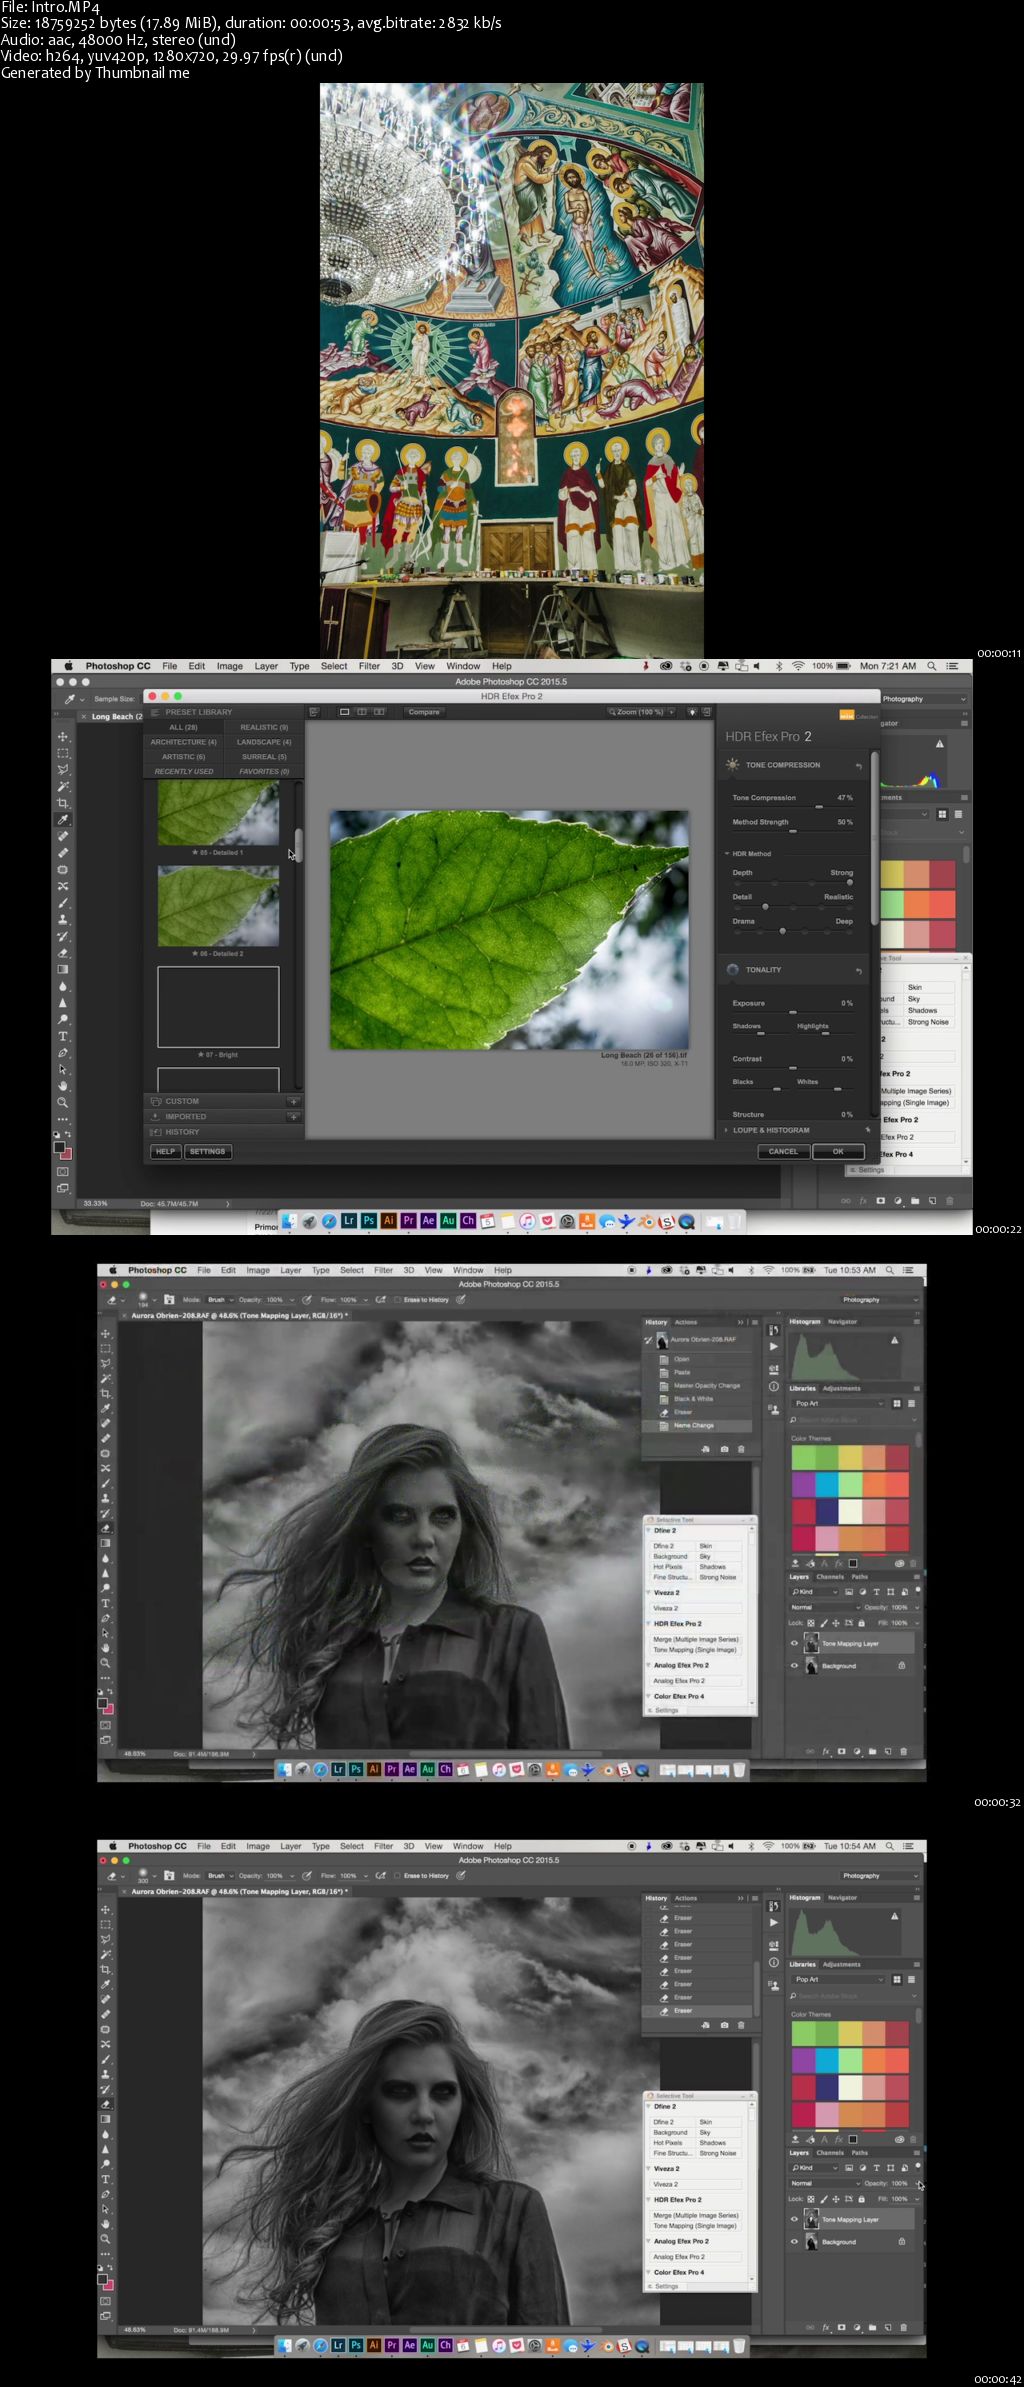Open the Kind filter dropdown in the 10:54 AM Layers panel
The width and height of the screenshot is (1024, 2387).
[814, 2167]
